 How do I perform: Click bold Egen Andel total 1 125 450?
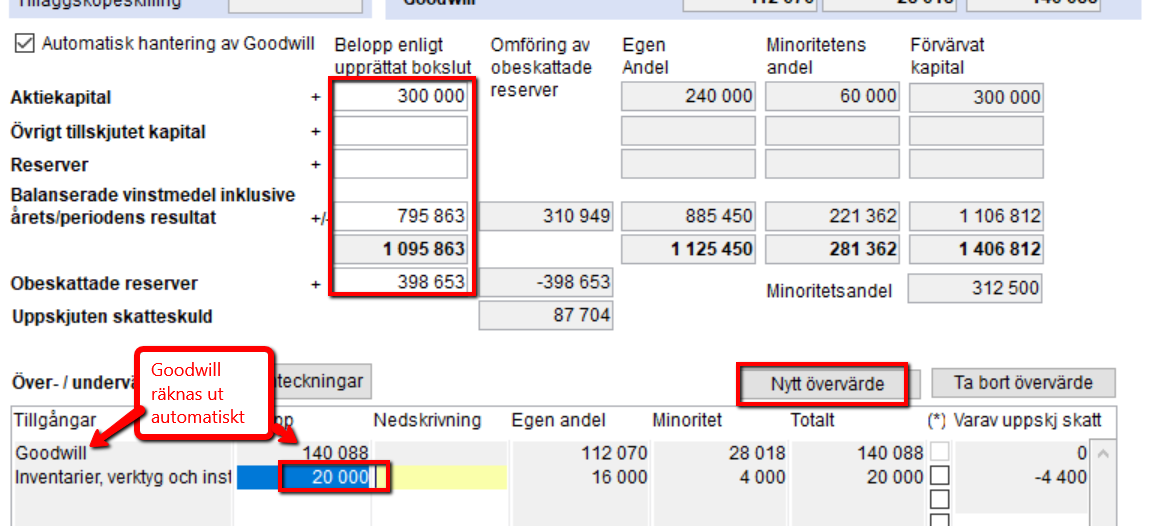pos(688,249)
